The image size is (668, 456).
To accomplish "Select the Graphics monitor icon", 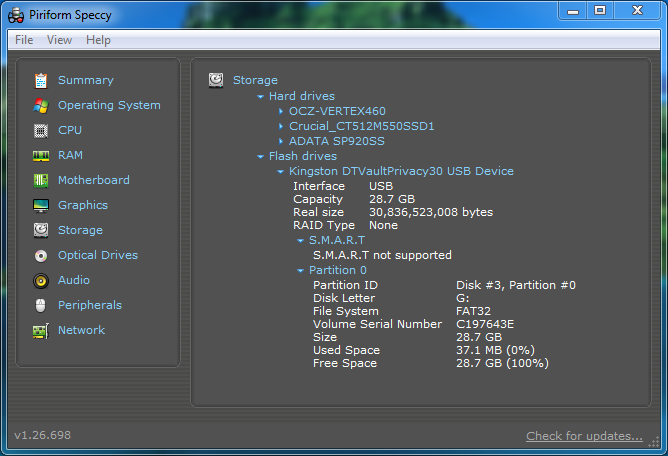I will pyautogui.click(x=41, y=205).
